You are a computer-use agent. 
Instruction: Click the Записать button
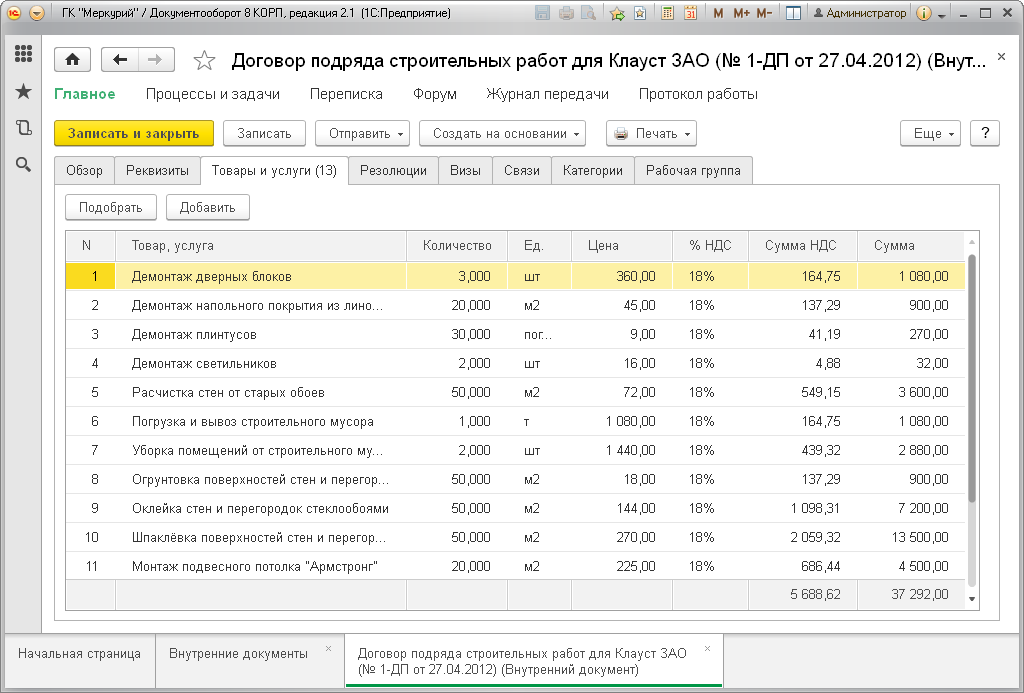[x=264, y=133]
